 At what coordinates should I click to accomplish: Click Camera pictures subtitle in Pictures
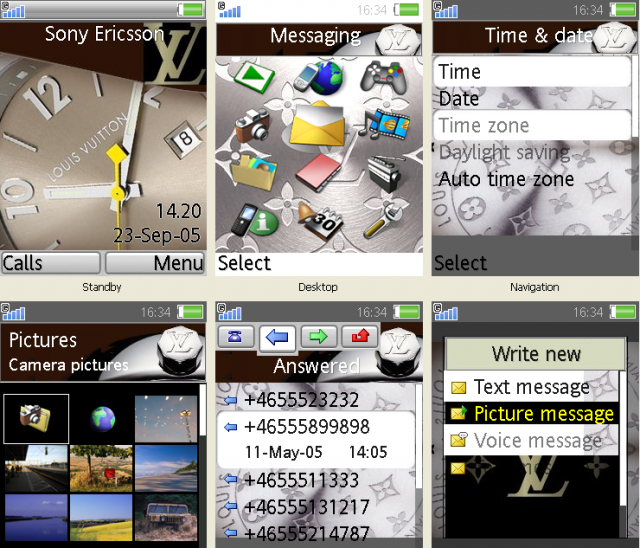pyautogui.click(x=69, y=365)
